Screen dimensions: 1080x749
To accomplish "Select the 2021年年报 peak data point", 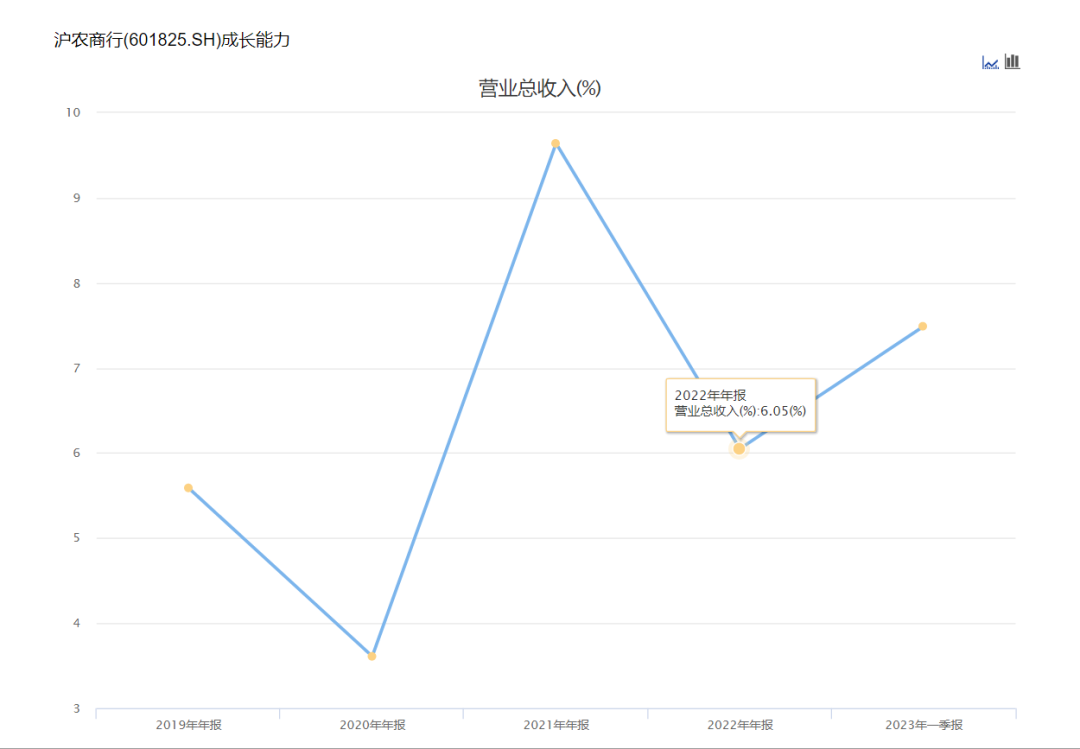I will [x=555, y=143].
